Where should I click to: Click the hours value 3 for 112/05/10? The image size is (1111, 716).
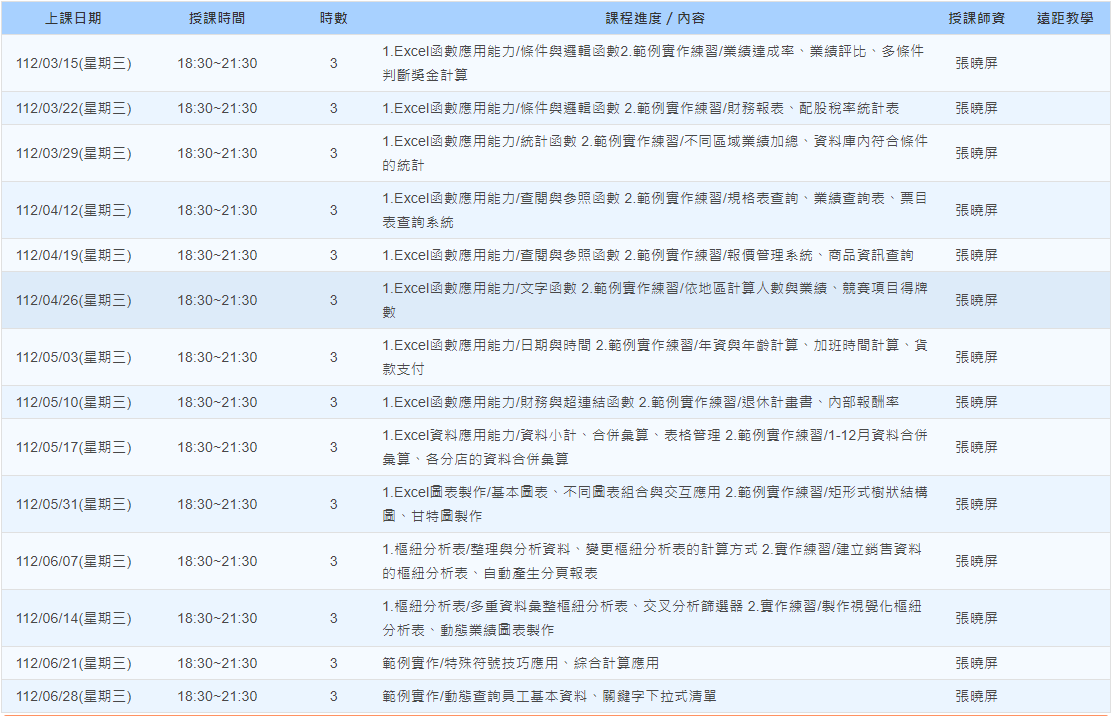[x=333, y=402]
